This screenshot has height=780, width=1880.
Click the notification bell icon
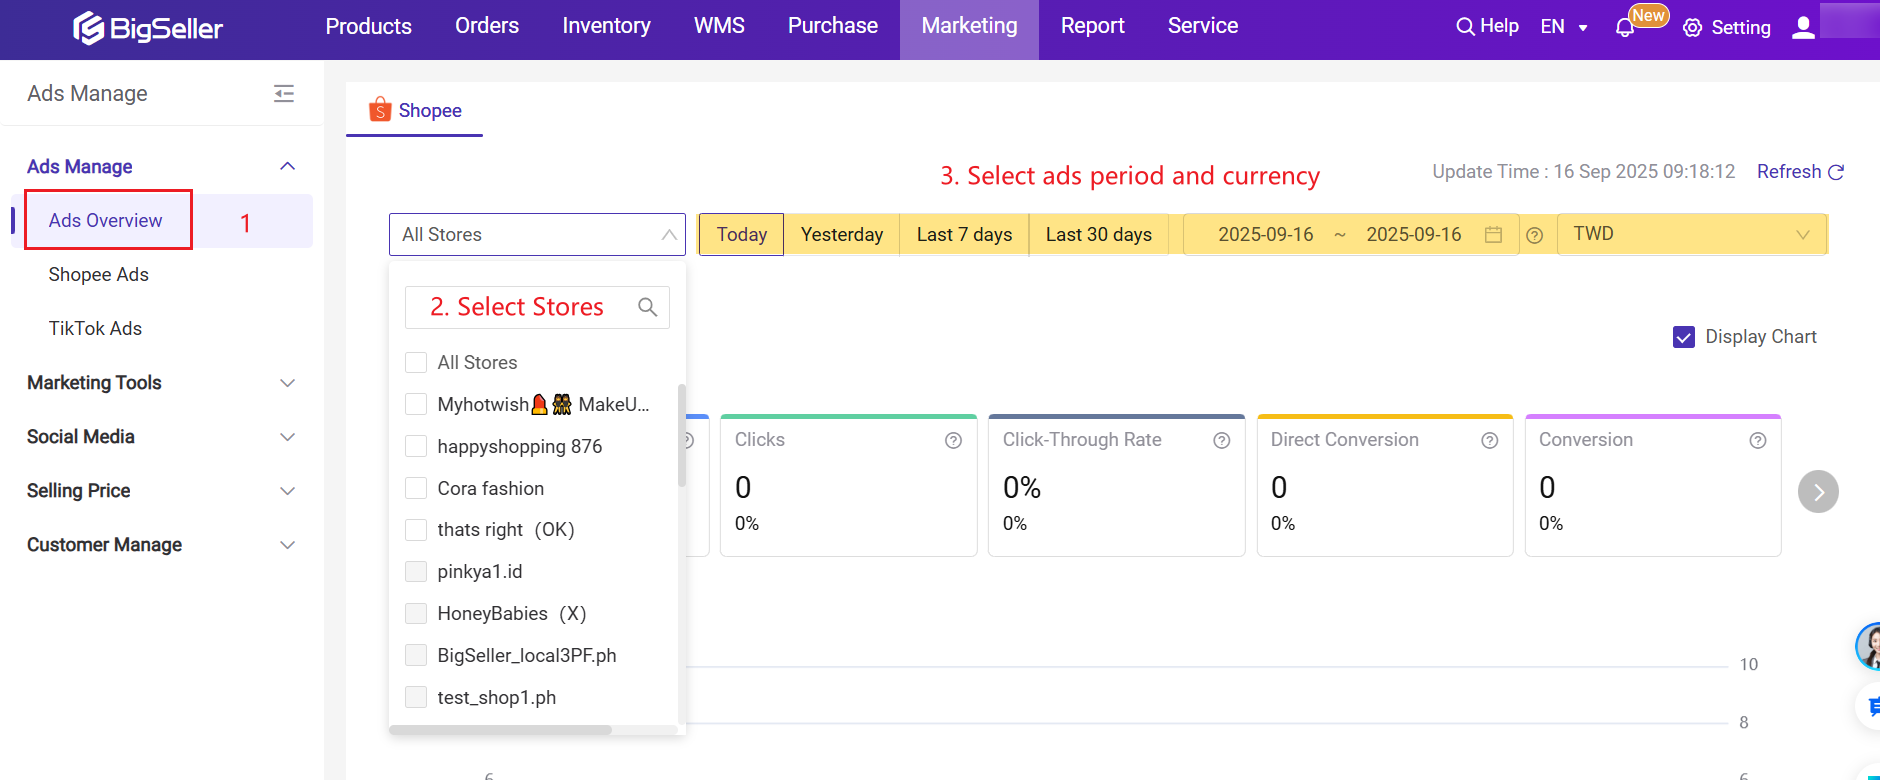[x=1625, y=28]
